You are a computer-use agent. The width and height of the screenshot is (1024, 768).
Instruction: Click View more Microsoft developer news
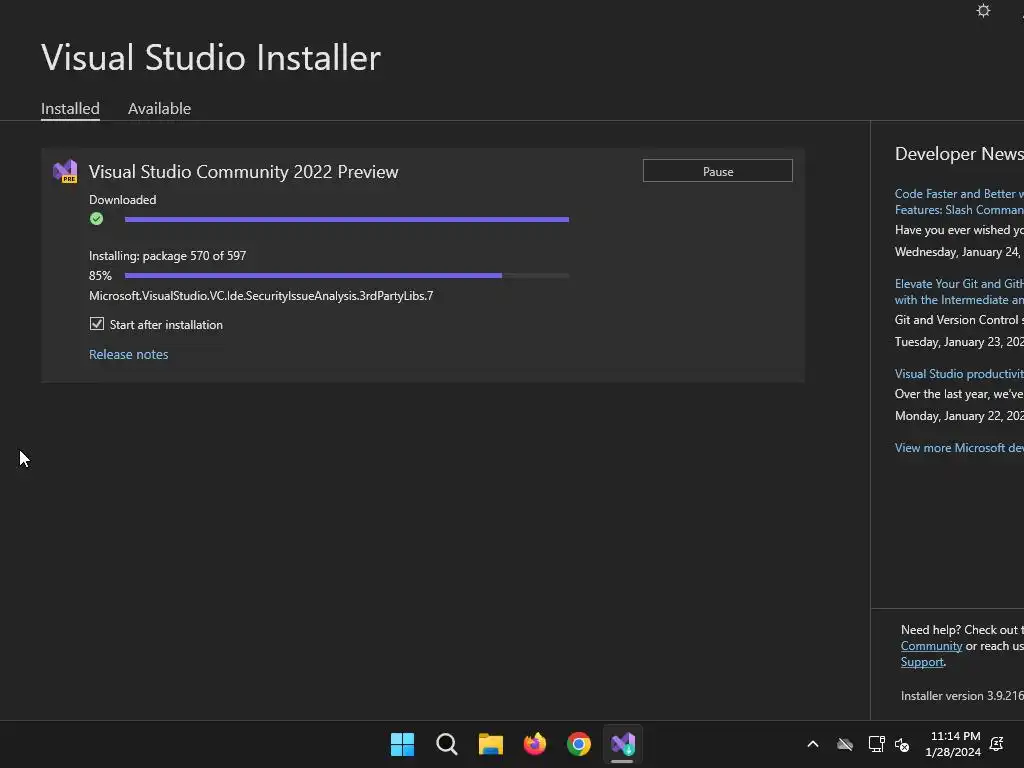tap(959, 447)
